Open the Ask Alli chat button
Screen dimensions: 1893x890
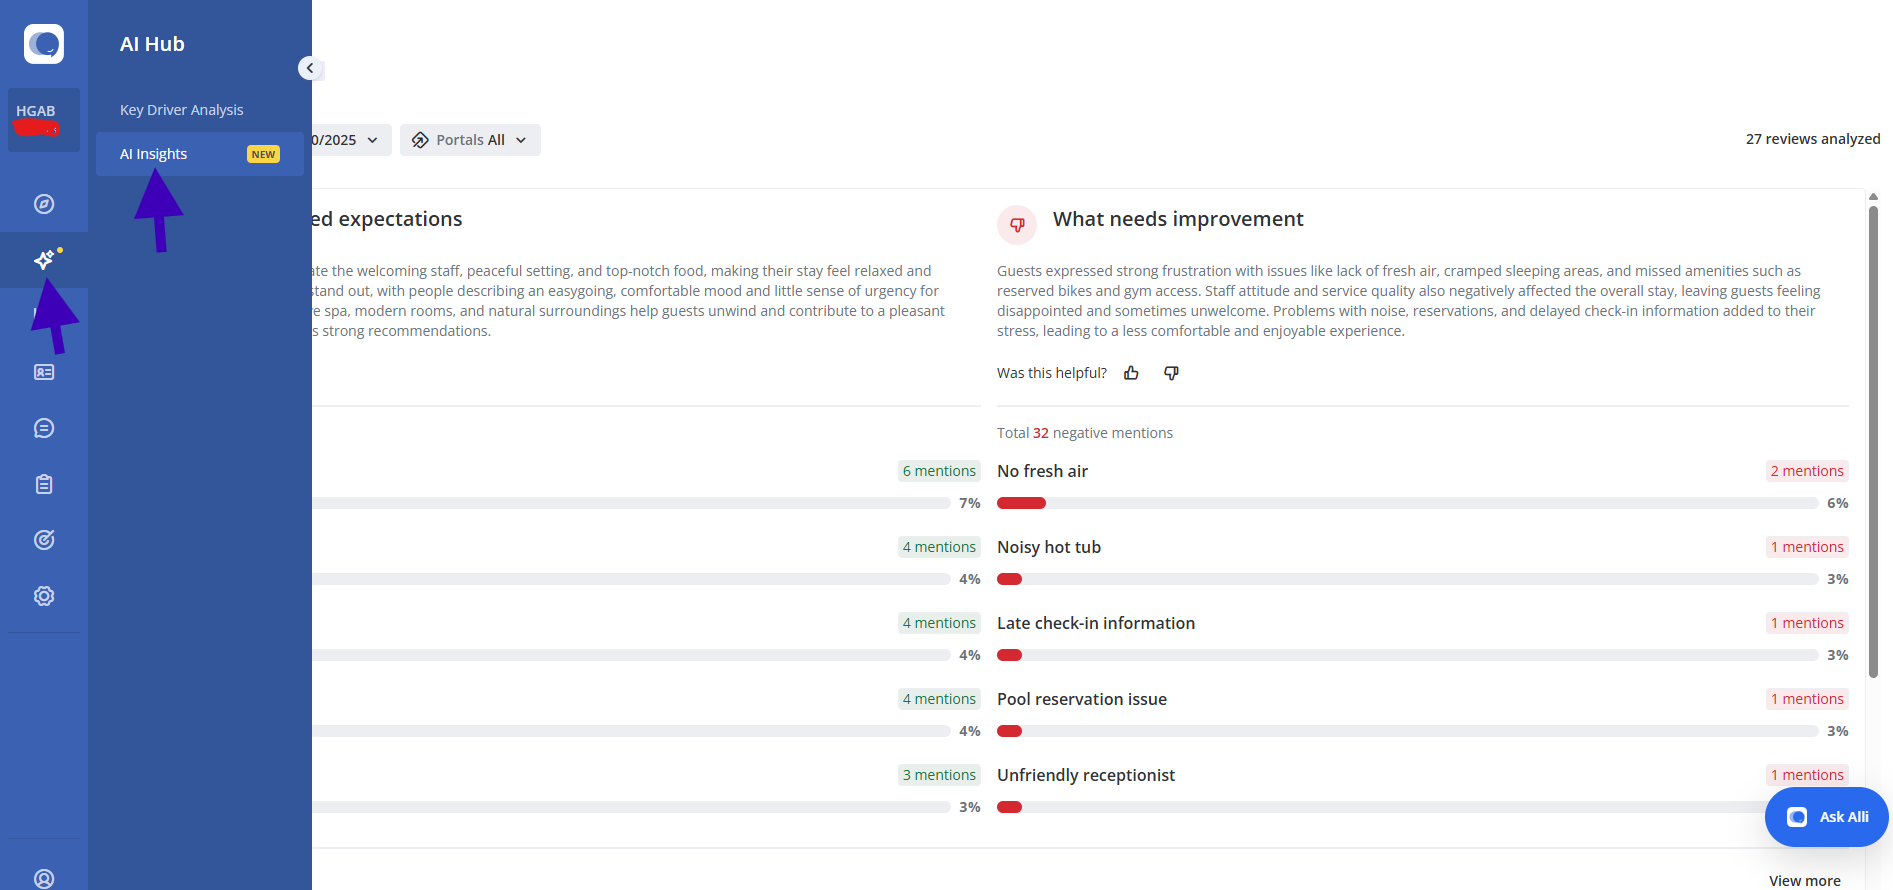click(1826, 817)
